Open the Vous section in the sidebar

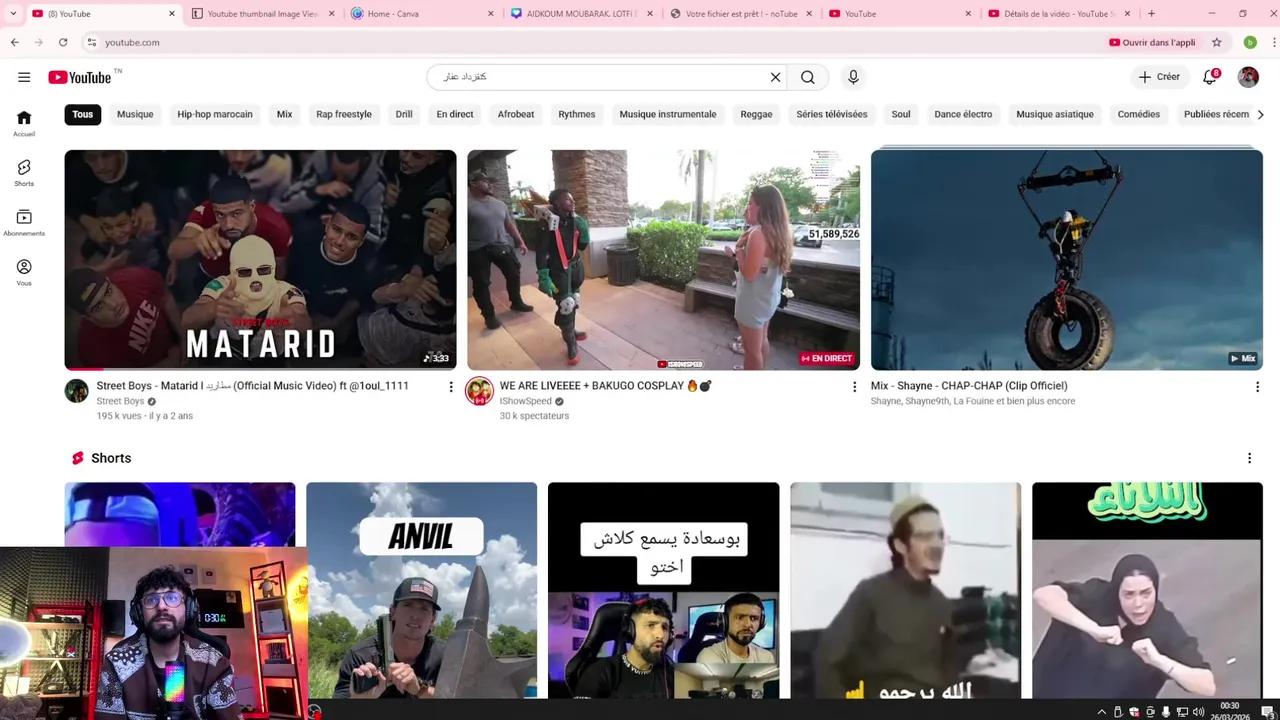(x=24, y=273)
